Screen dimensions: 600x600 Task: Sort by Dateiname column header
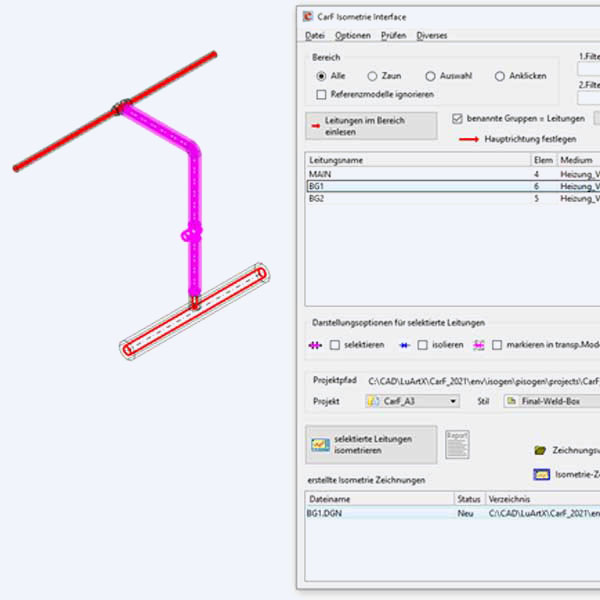coord(380,499)
